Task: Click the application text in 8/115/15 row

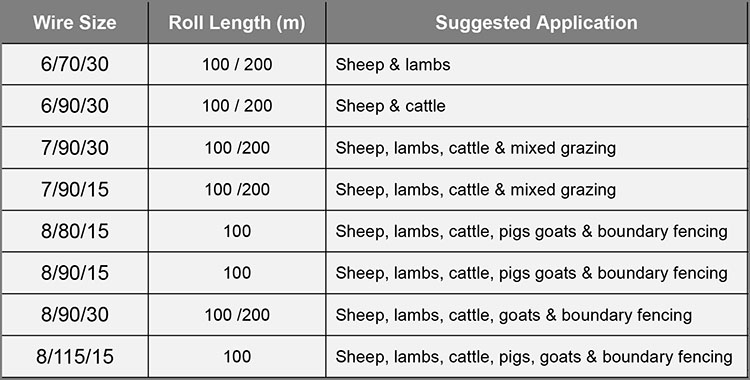Action: pos(534,357)
